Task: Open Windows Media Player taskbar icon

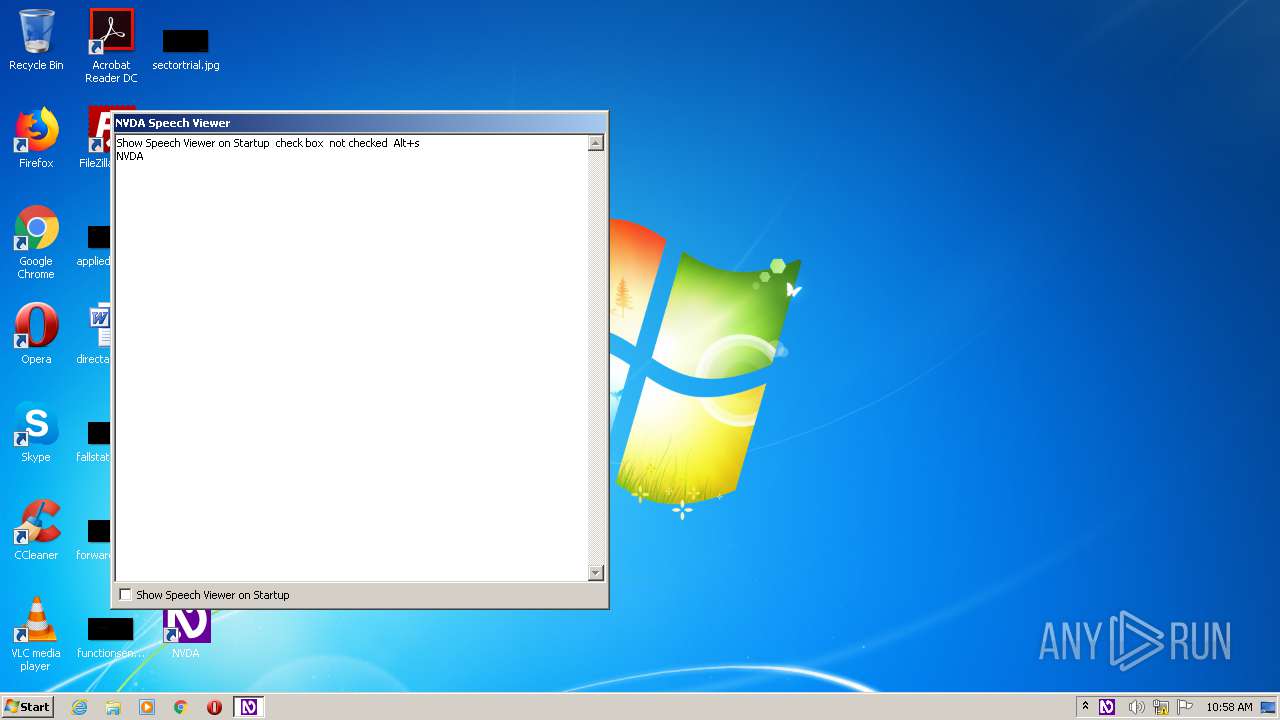Action: 147,707
